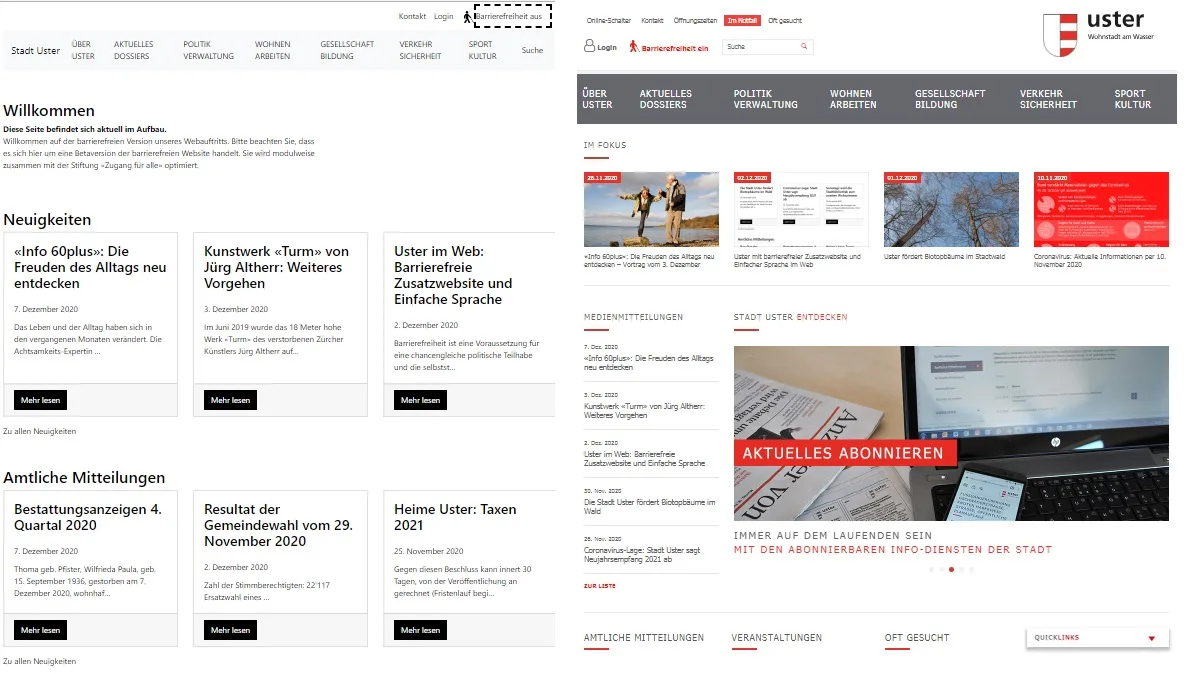Open Online-Schalter link at top
The width and height of the screenshot is (1198, 674).
[x=609, y=21]
